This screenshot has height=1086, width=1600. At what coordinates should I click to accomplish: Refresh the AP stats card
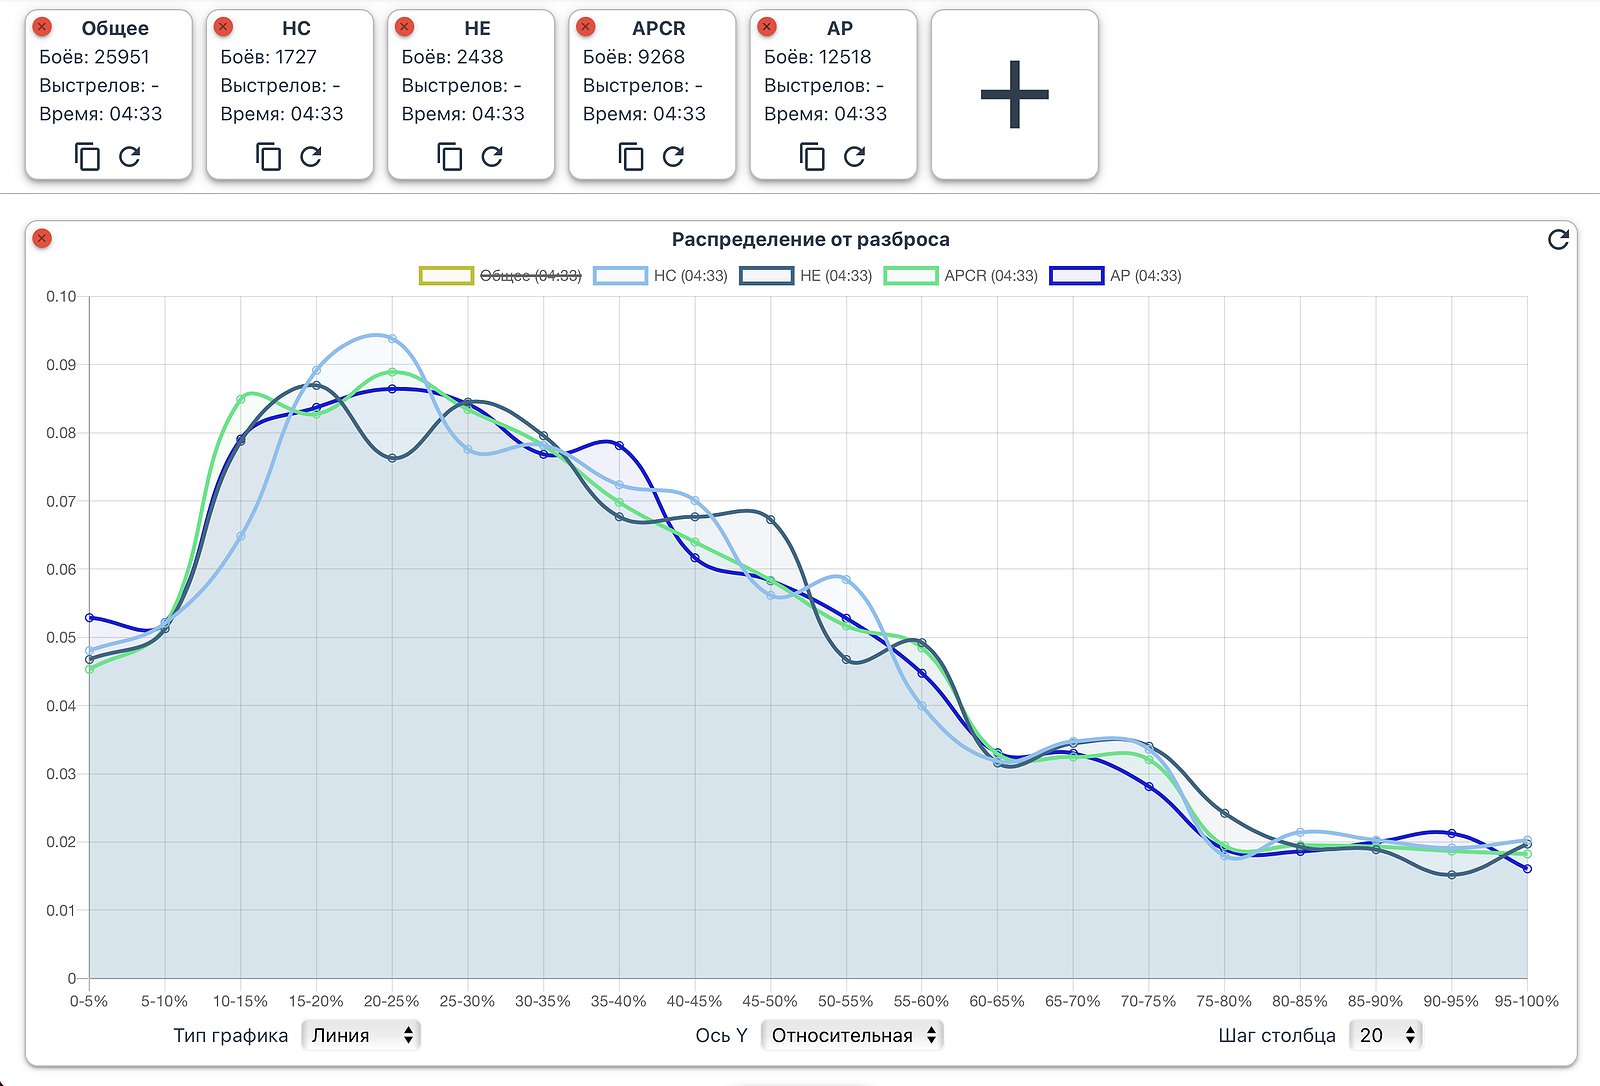pos(854,157)
